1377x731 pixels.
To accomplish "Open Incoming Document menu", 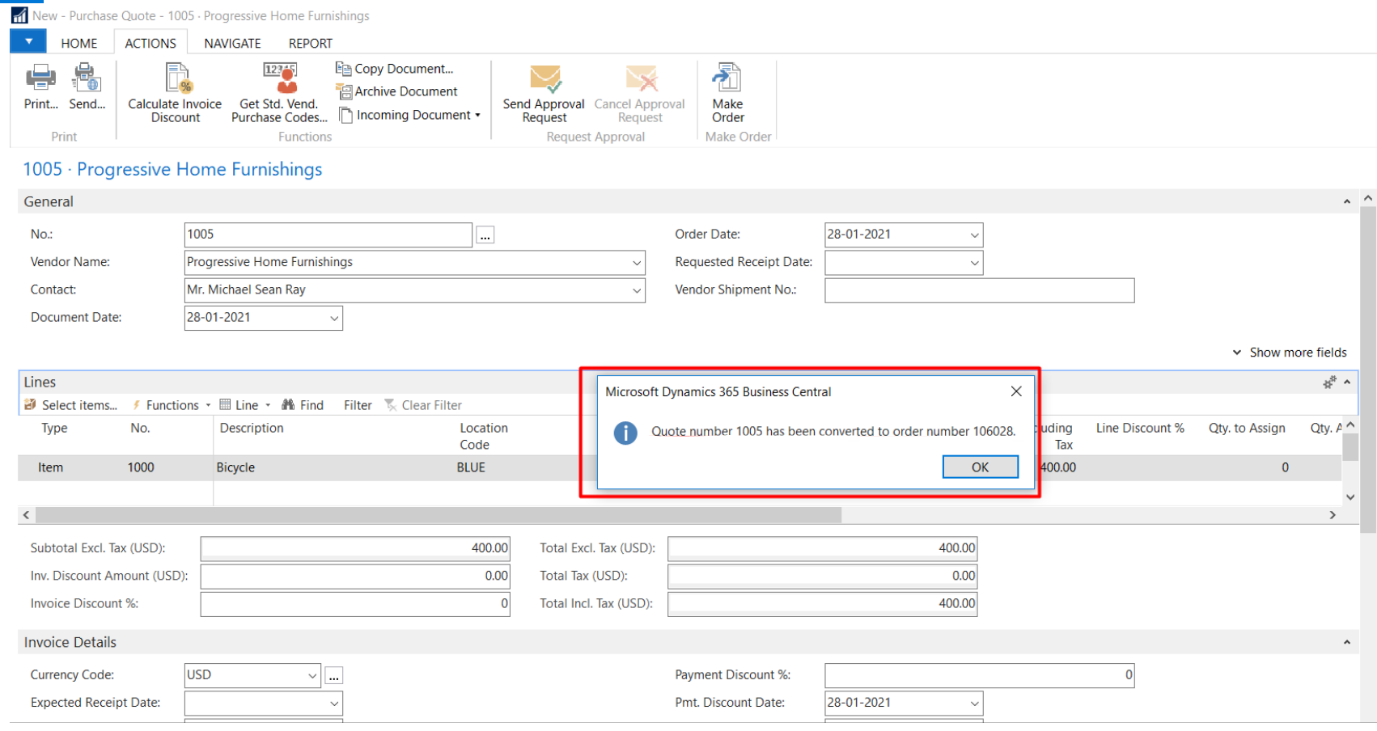I will [x=409, y=115].
